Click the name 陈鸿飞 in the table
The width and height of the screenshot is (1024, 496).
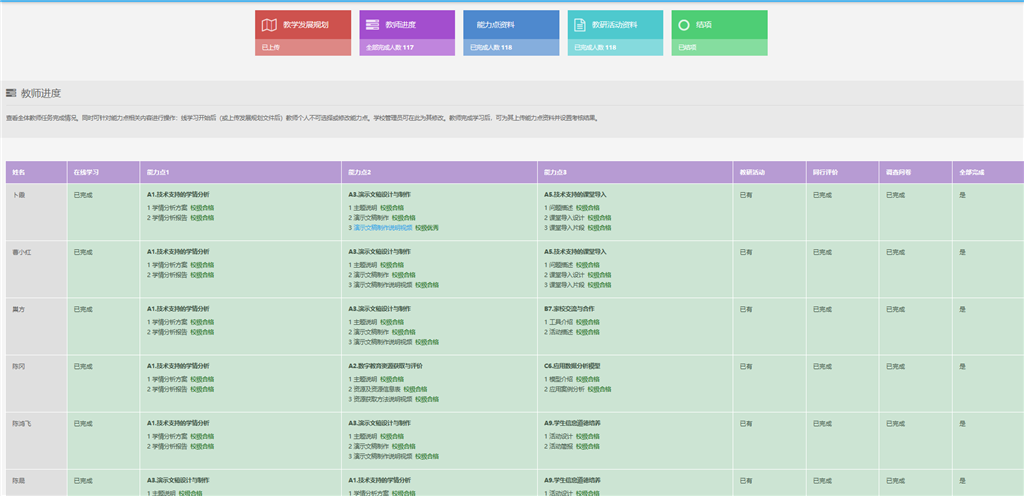(x=22, y=424)
